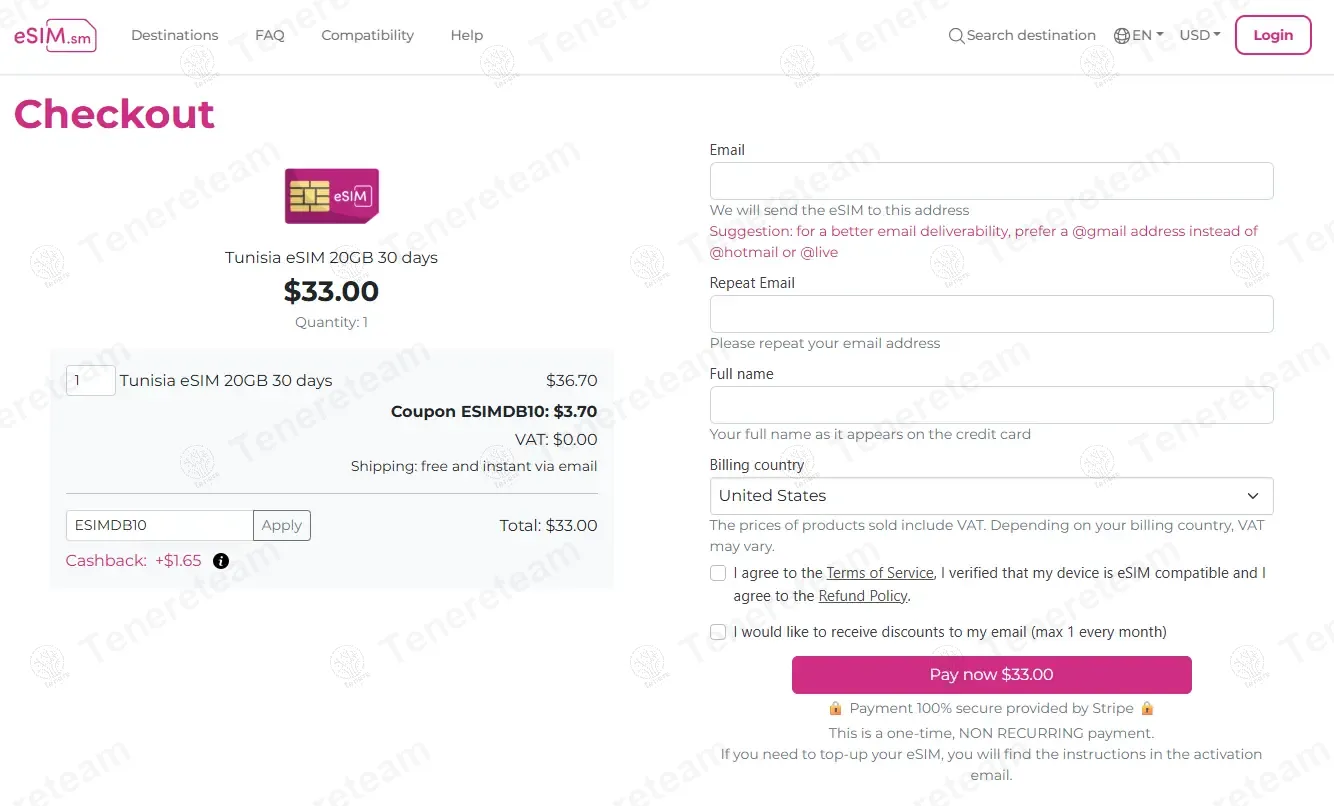Click the Login button
1334x806 pixels.
[x=1273, y=35]
